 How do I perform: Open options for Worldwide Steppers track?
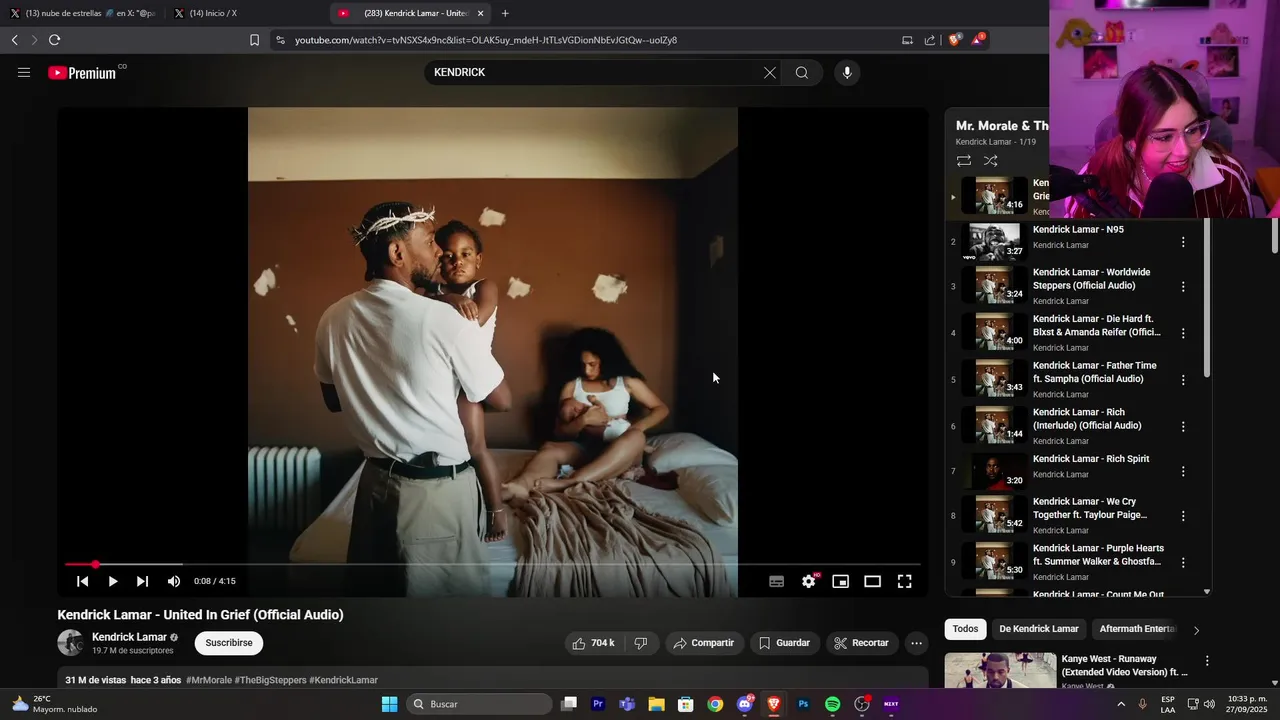tap(1183, 286)
